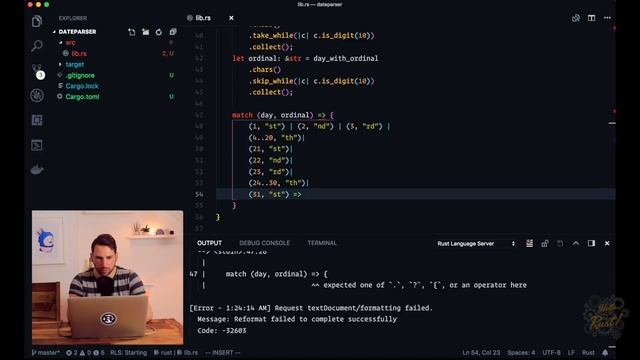The image size is (640, 360).
Task: Click the -- INSERT -- vim mode indicator
Action: (x=223, y=352)
